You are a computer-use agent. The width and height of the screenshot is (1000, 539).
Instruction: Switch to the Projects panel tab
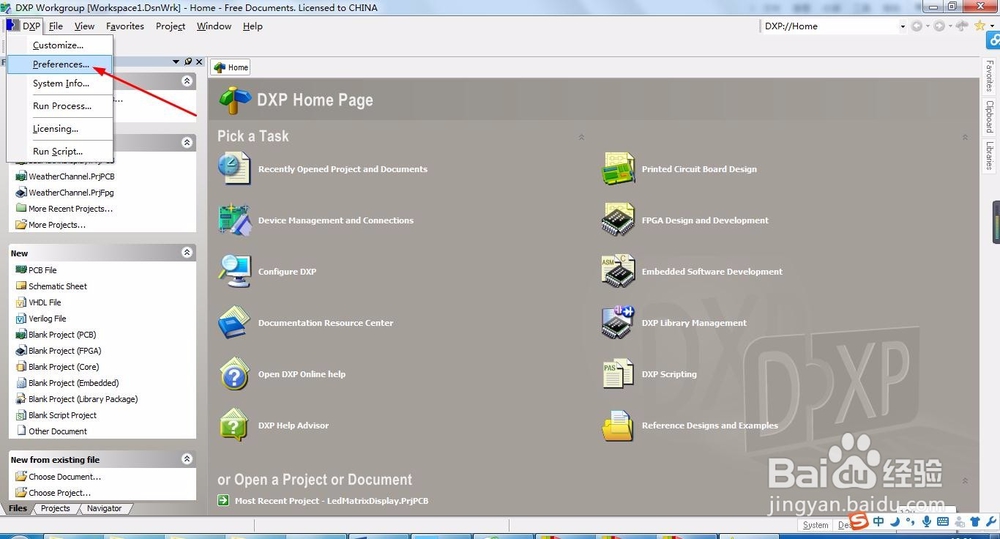[55, 508]
